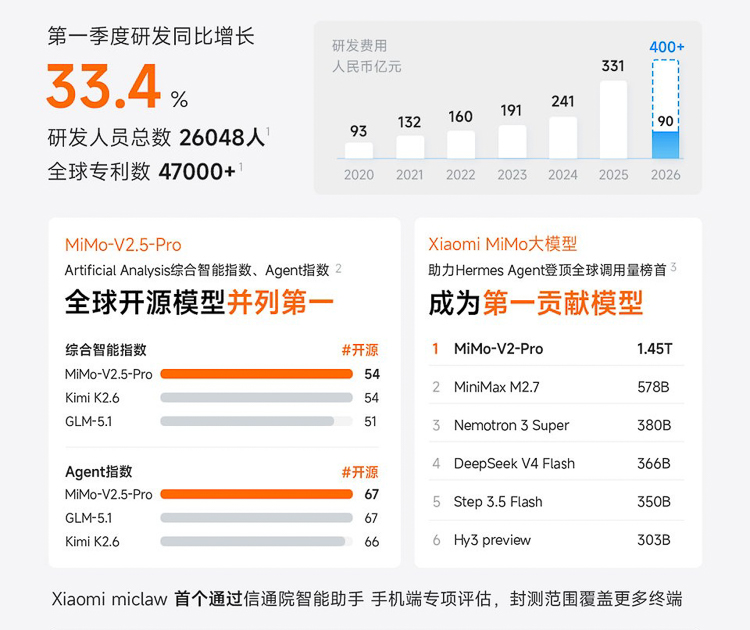Click the chart label 研发费用

359,46
